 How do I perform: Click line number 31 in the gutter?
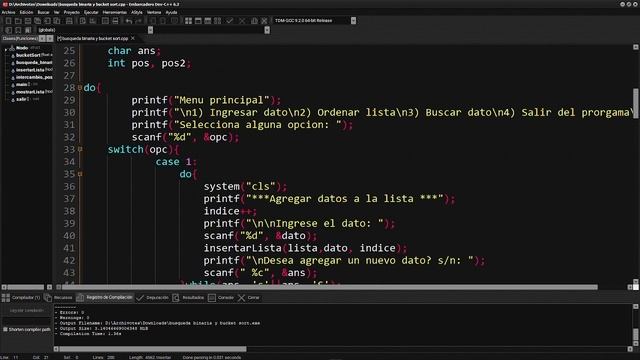click(69, 124)
